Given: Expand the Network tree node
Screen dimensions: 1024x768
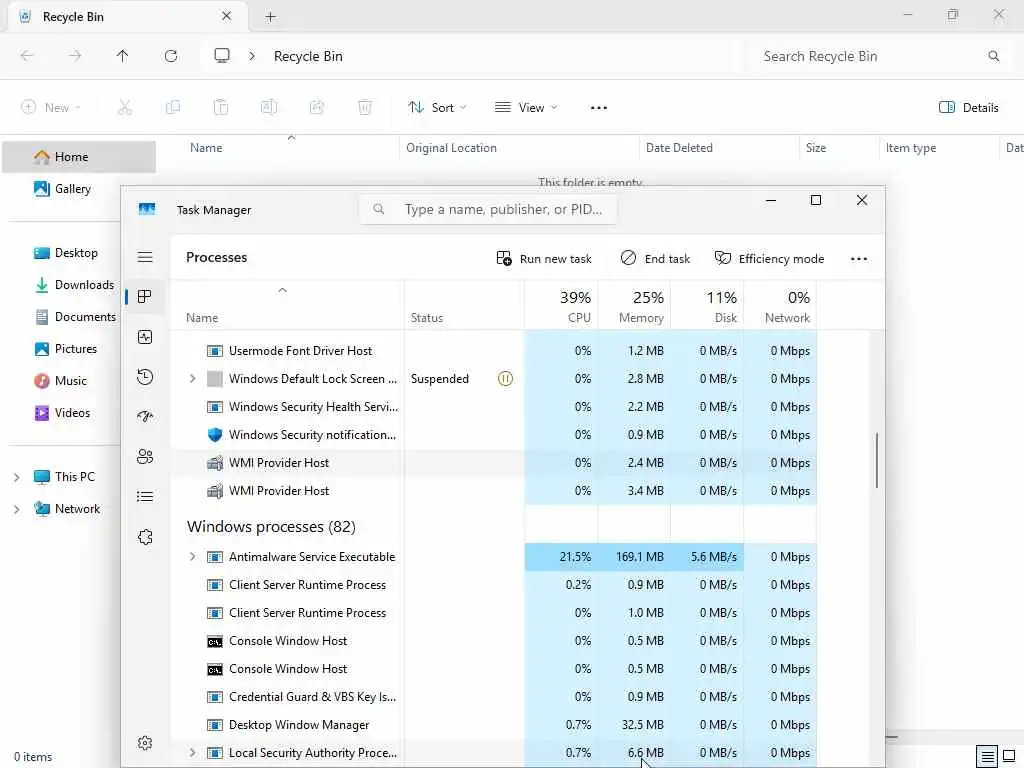Looking at the screenshot, I should (16, 509).
